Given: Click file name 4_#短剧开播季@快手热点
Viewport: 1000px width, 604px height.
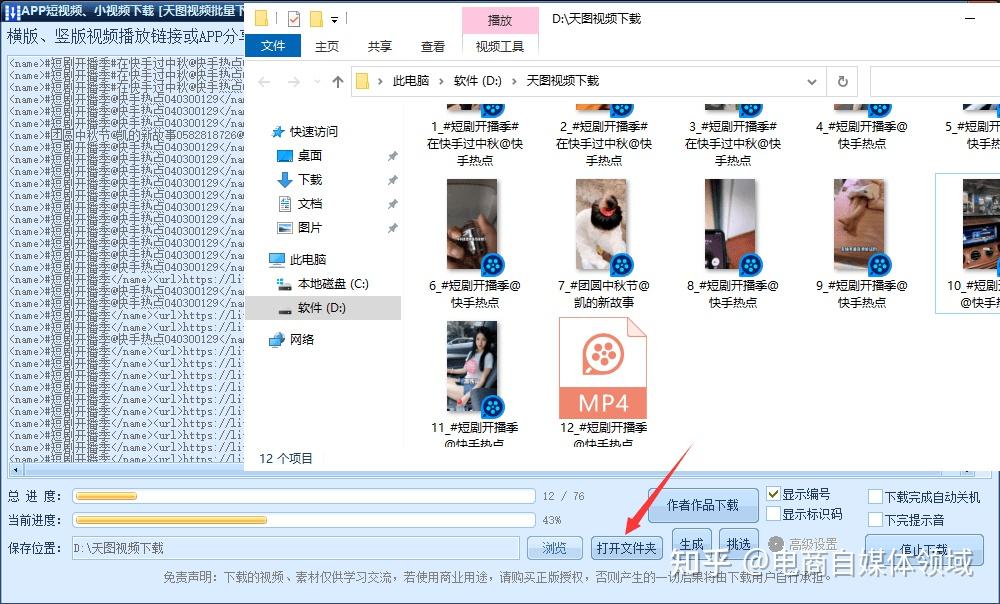Looking at the screenshot, I should tap(862, 135).
